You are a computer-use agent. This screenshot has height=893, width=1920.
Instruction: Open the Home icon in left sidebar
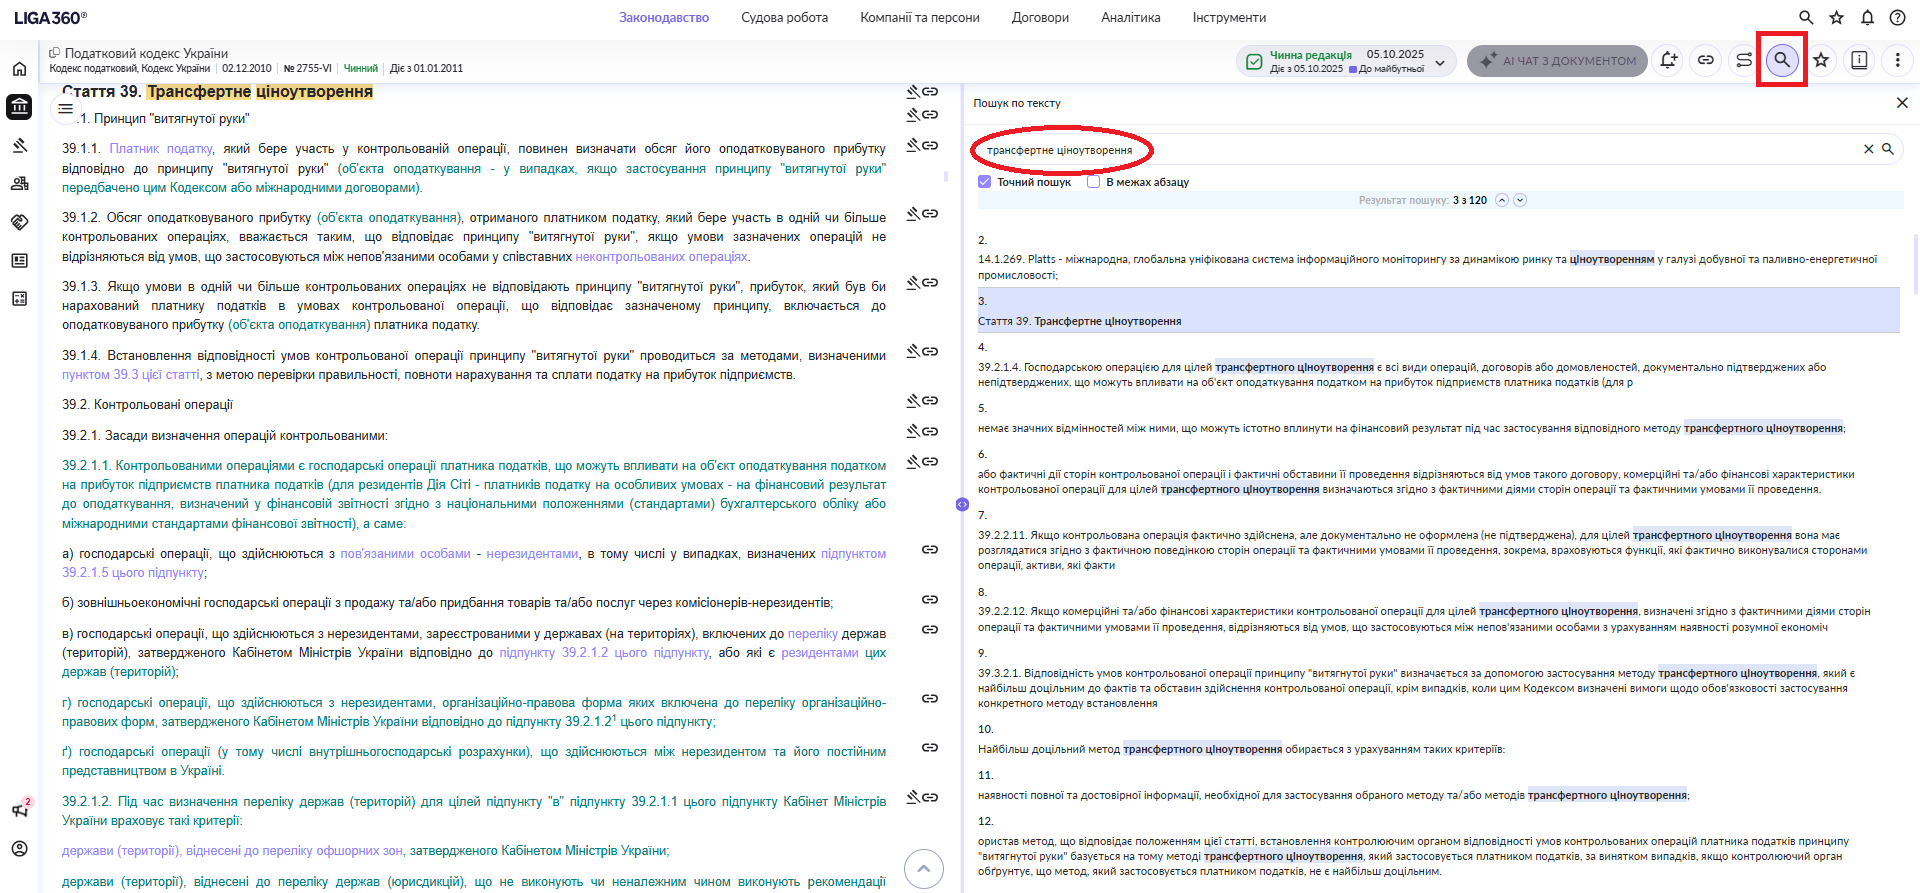19,69
